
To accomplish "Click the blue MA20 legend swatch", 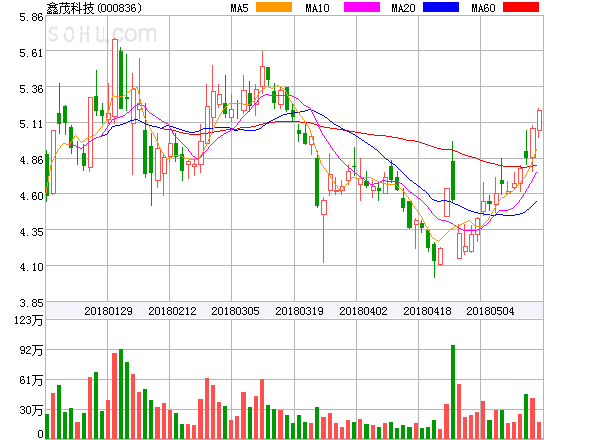I will [441, 7].
